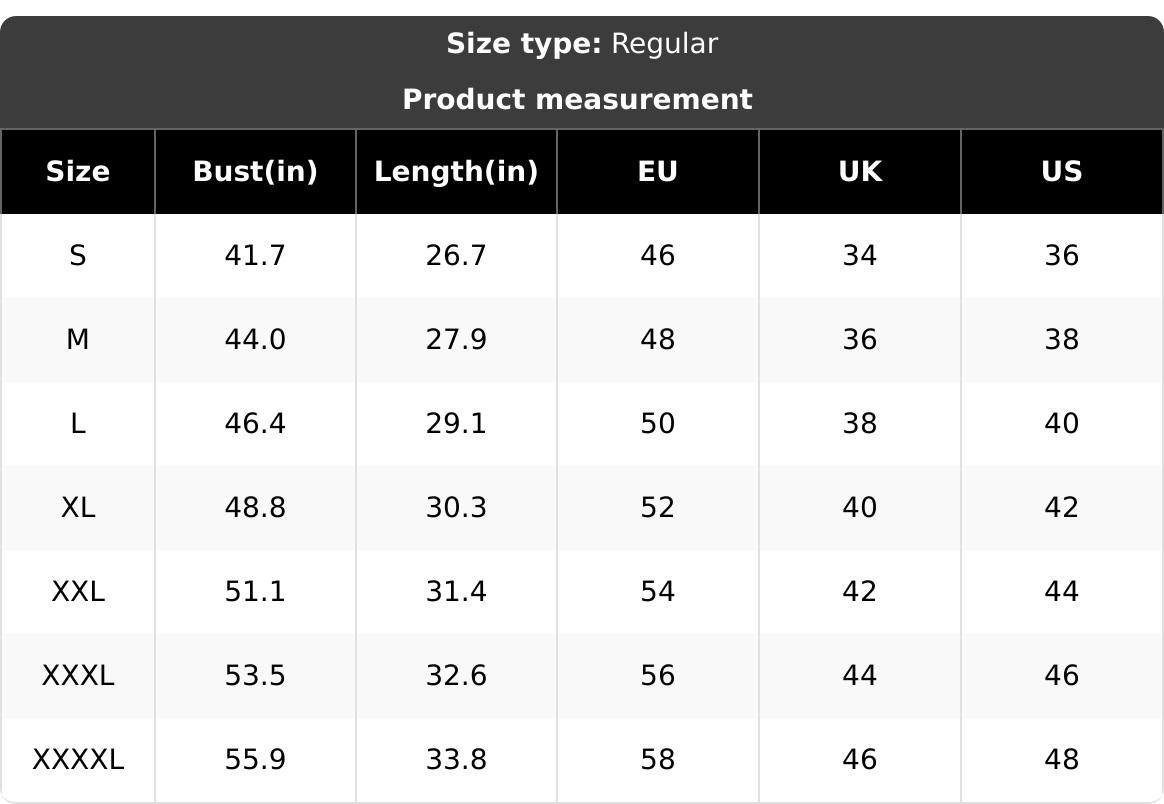The height and width of the screenshot is (804, 1164).
Task: Click the Size column header
Action: pyautogui.click(x=78, y=171)
